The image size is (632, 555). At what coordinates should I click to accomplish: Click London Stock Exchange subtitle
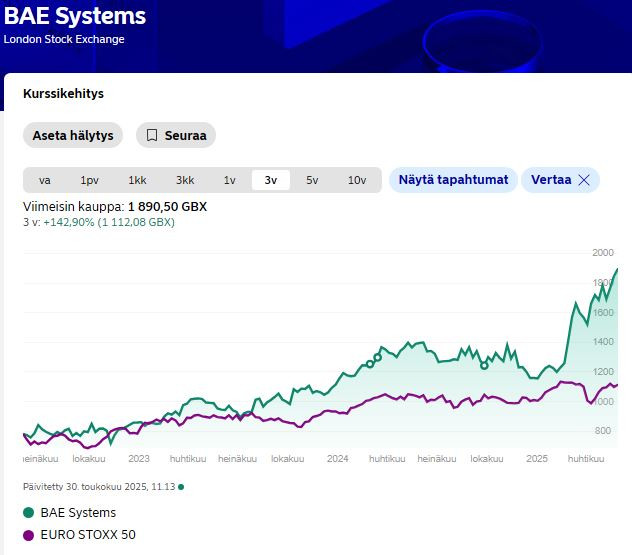coord(64,39)
